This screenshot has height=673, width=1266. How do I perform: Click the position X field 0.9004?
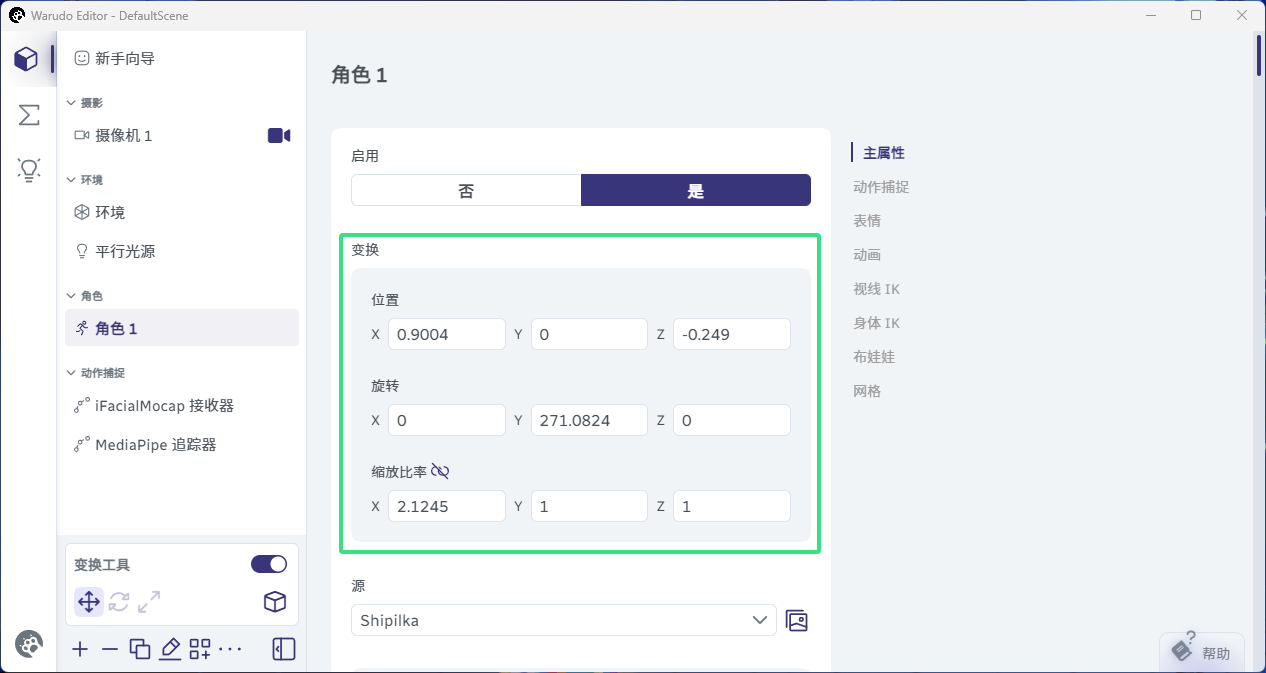pos(446,334)
